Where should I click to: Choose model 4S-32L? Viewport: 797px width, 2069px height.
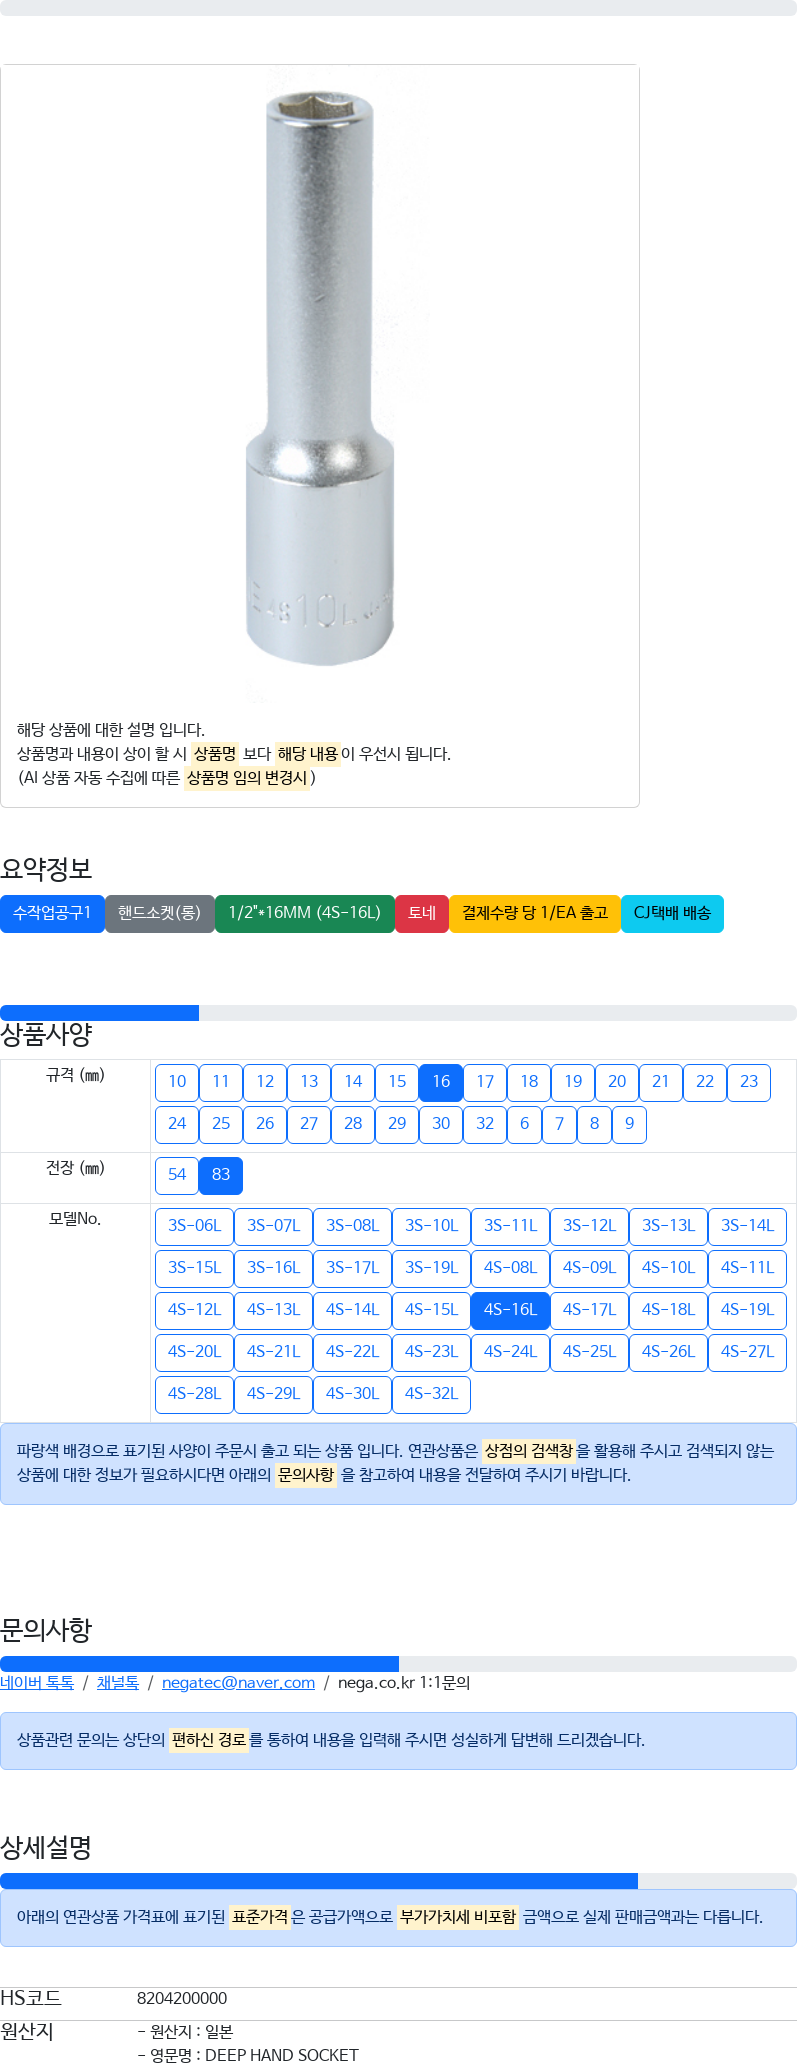431,1394
